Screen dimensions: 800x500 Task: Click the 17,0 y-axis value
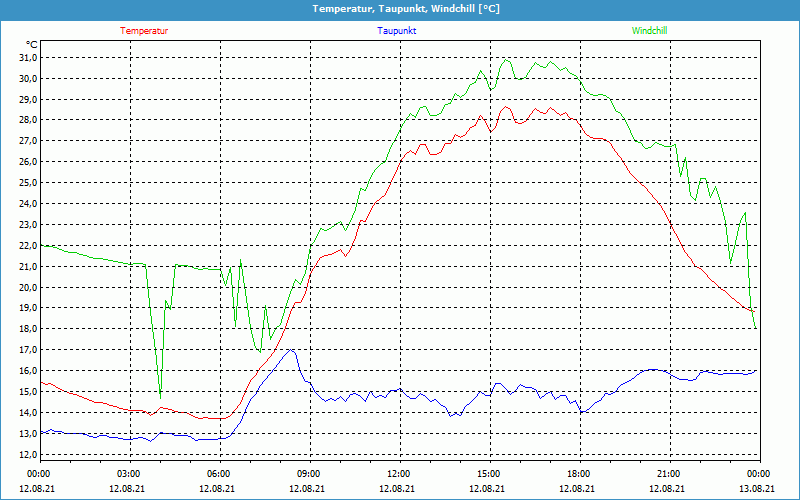(29, 349)
